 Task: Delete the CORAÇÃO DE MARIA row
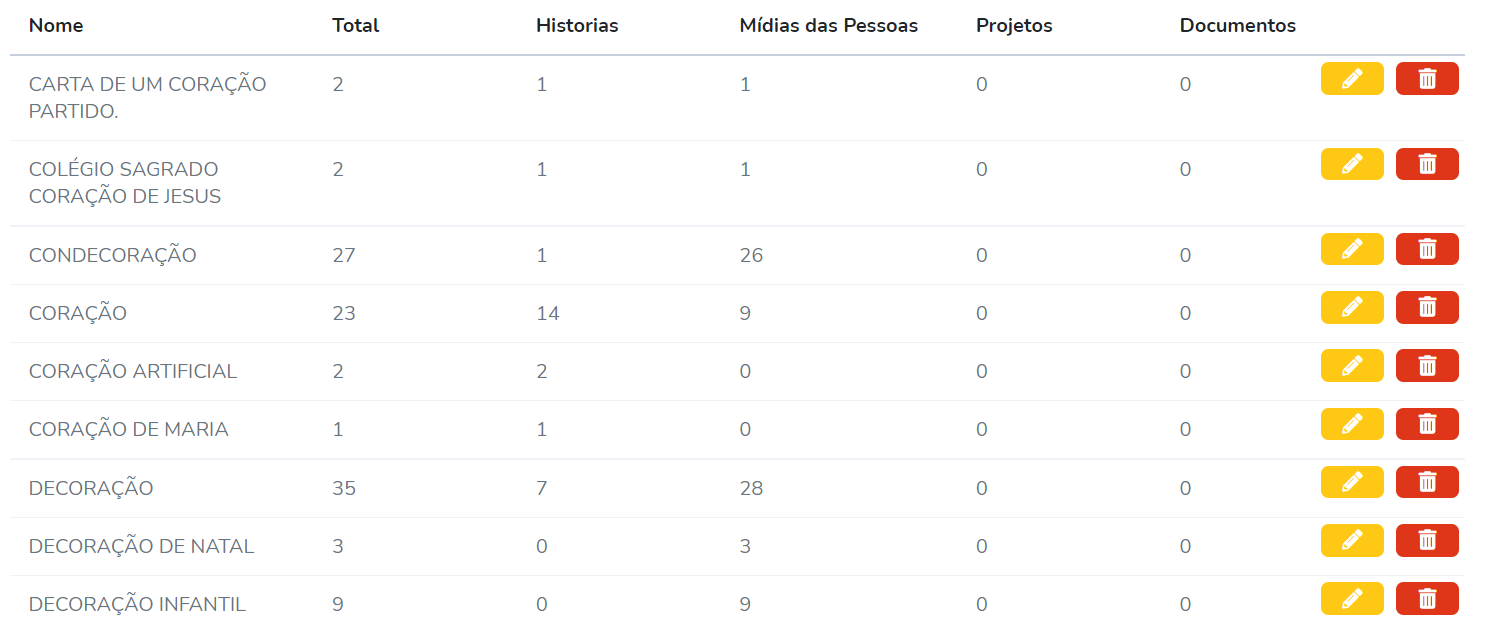coord(1427,424)
